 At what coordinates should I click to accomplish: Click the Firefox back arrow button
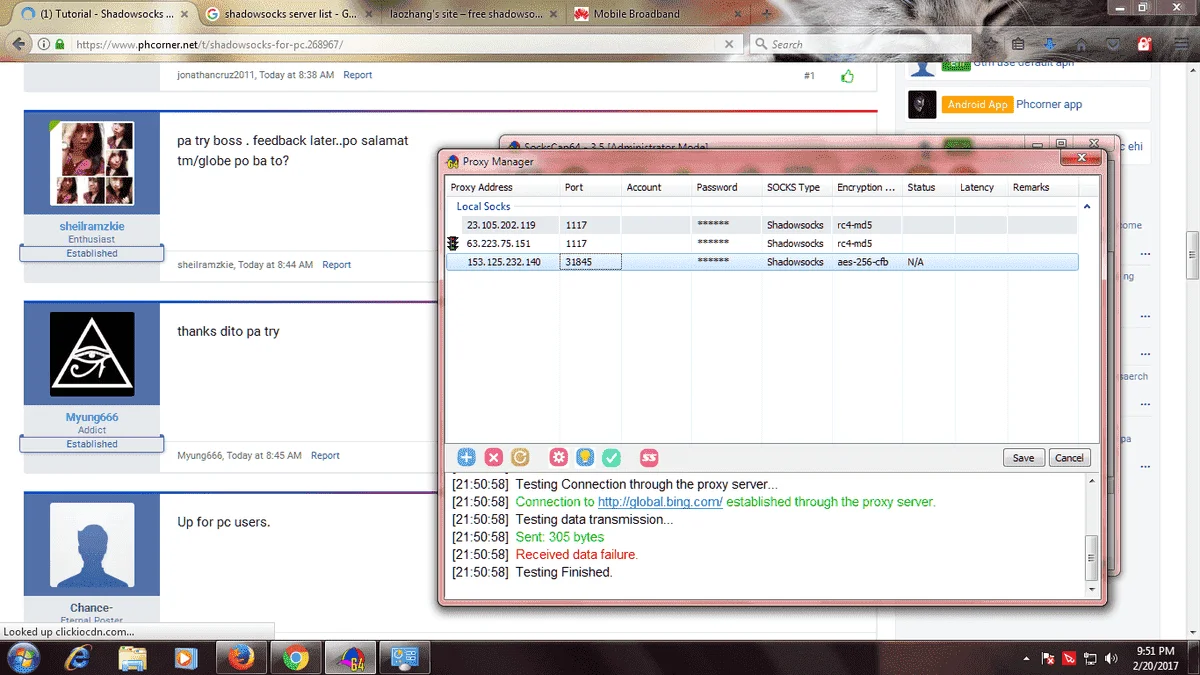point(18,44)
